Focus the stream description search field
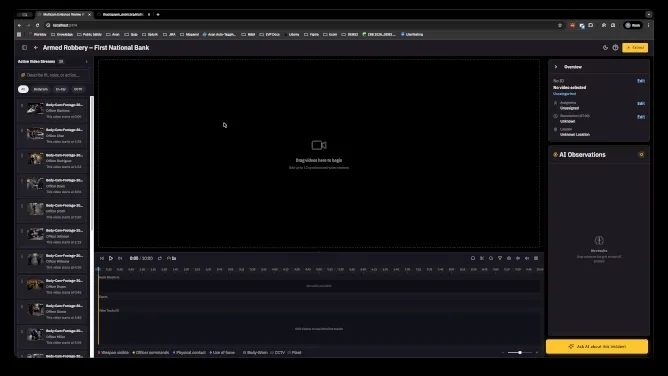Screen dimensions: 668x376 (x=54, y=75)
